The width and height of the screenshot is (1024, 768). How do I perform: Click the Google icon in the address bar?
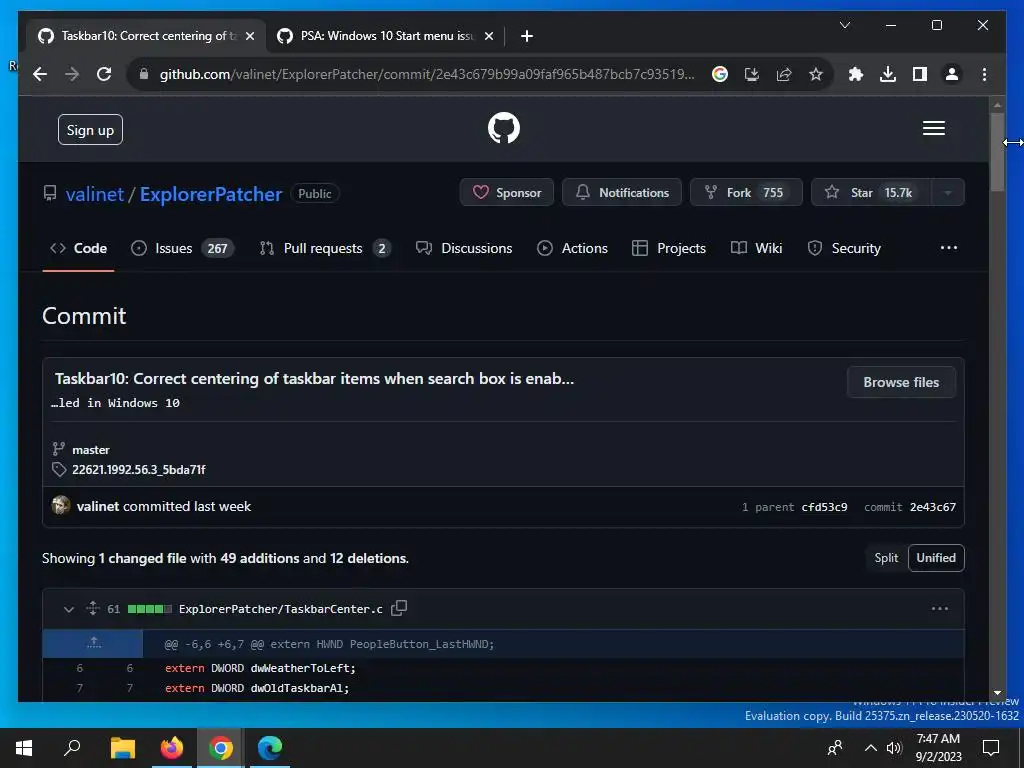tap(720, 74)
